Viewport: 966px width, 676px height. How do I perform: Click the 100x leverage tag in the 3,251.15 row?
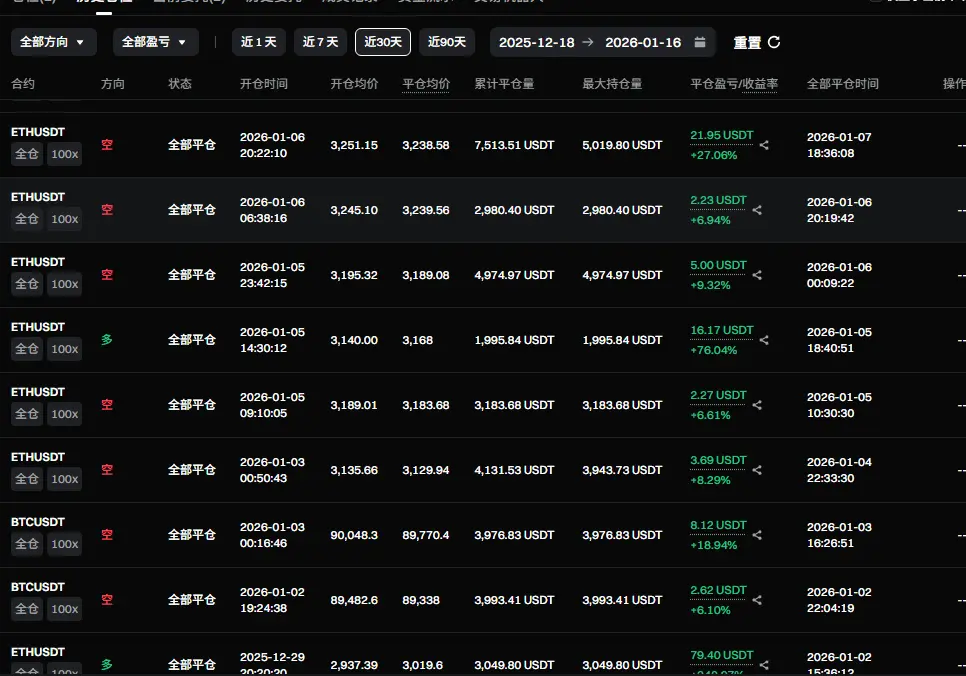[x=65, y=154]
